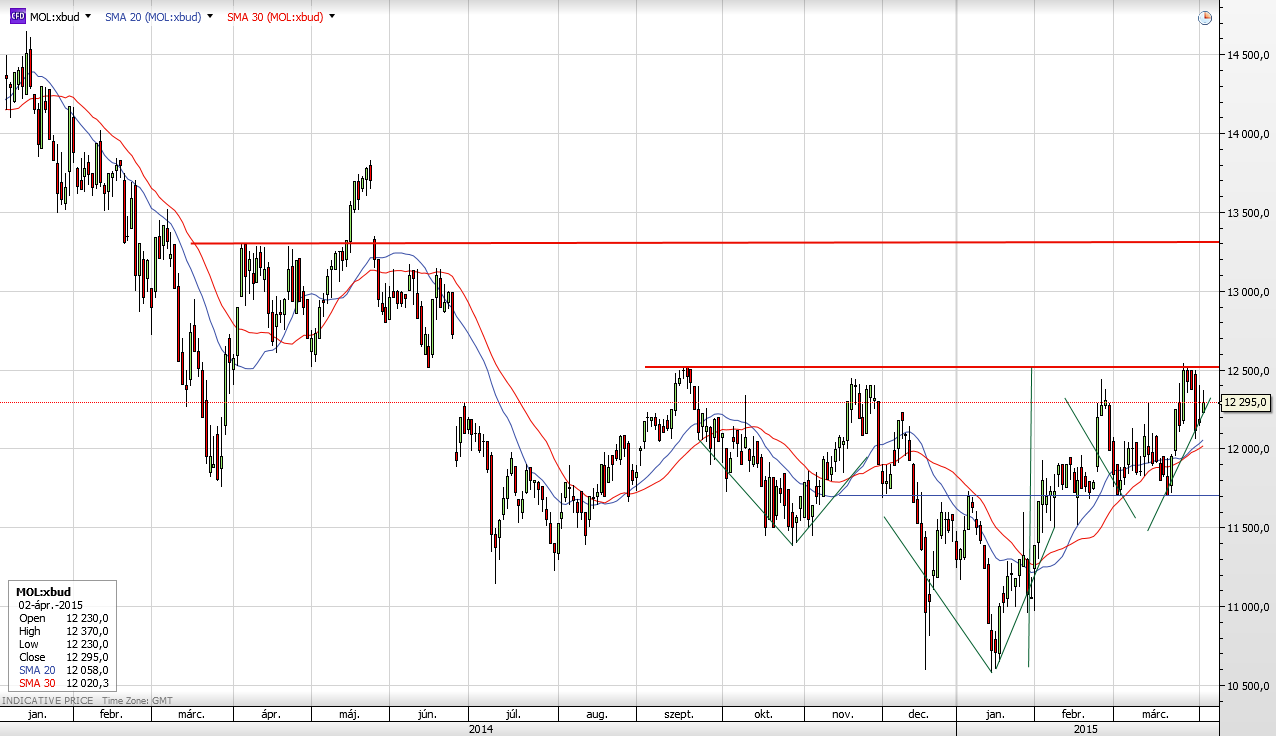Click the máj. month on time axis
Image resolution: width=1276 pixels, height=736 pixels.
(x=349, y=715)
